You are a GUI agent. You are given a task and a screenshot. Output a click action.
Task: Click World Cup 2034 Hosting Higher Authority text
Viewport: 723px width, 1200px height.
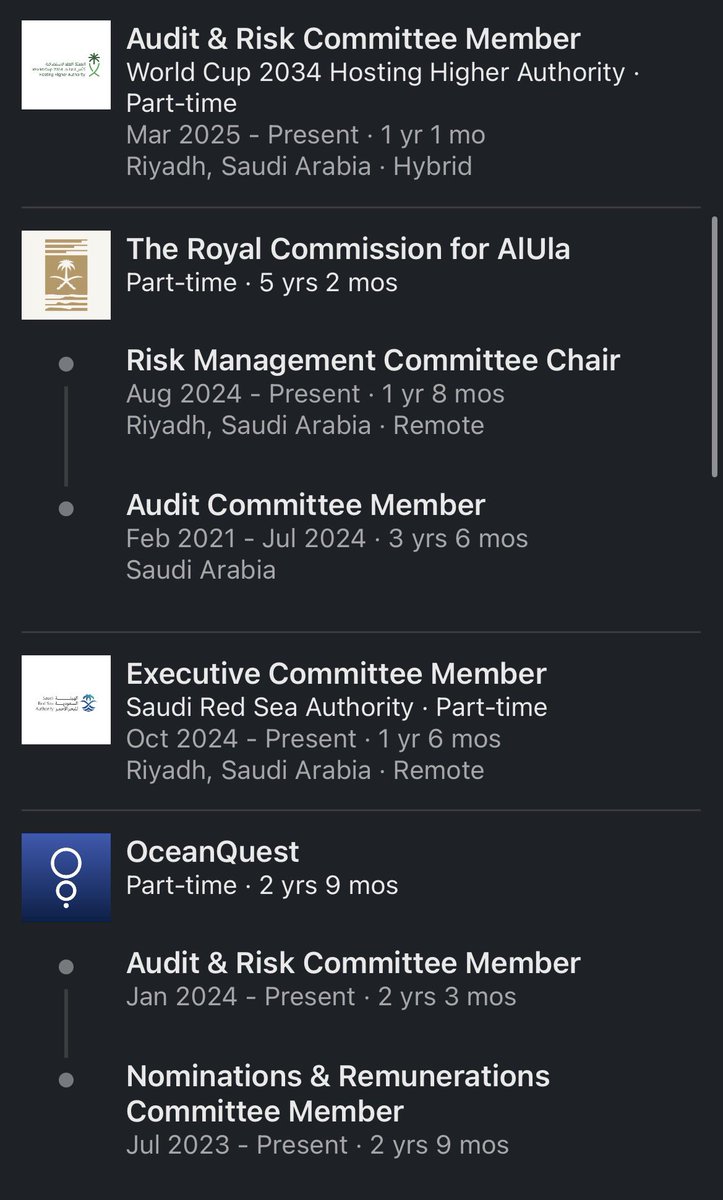pos(375,72)
